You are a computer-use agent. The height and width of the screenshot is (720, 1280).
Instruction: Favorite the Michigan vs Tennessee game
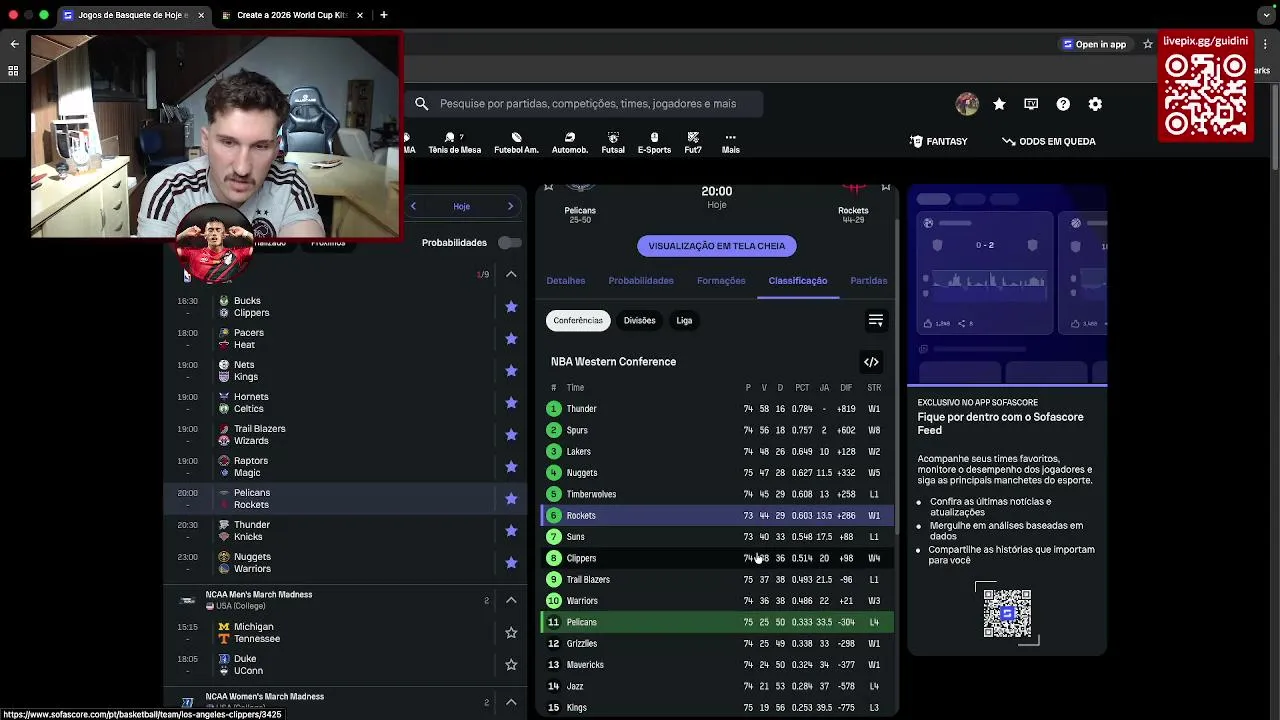pyautogui.click(x=511, y=633)
